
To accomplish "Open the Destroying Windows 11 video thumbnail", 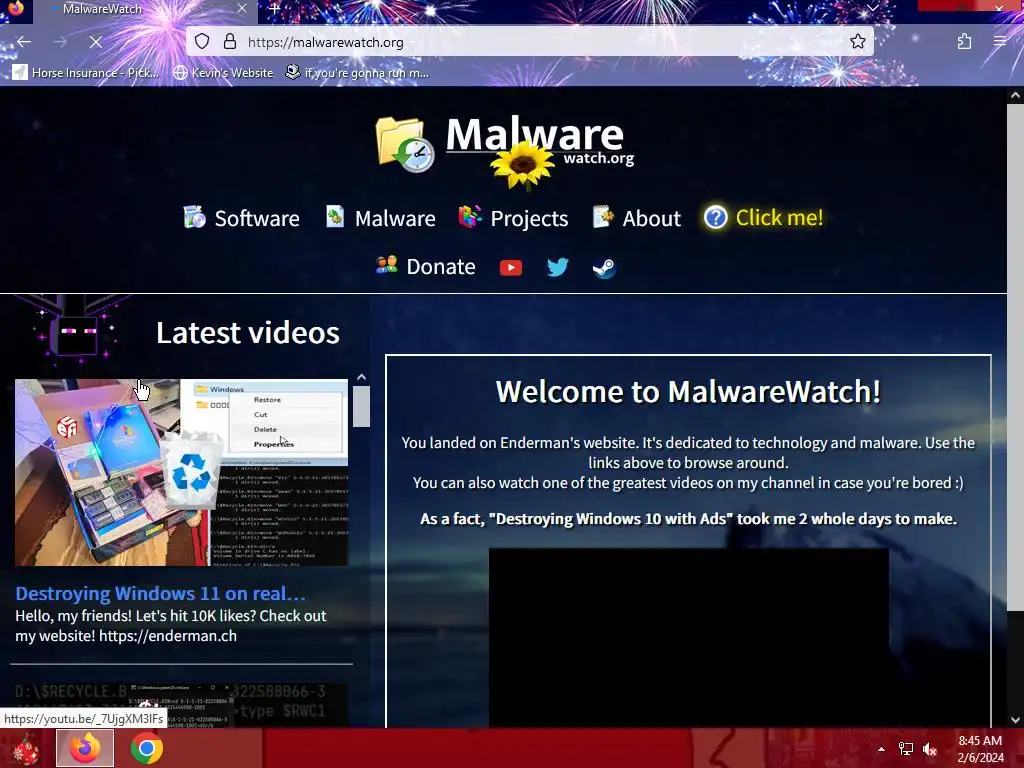I will click(x=182, y=473).
